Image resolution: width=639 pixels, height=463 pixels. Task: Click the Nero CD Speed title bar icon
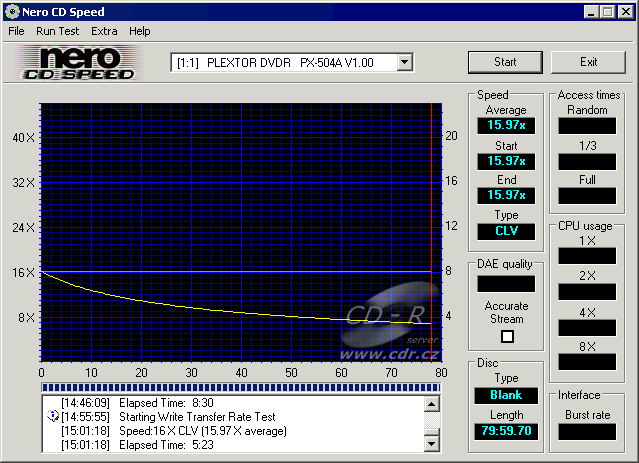click(12, 12)
